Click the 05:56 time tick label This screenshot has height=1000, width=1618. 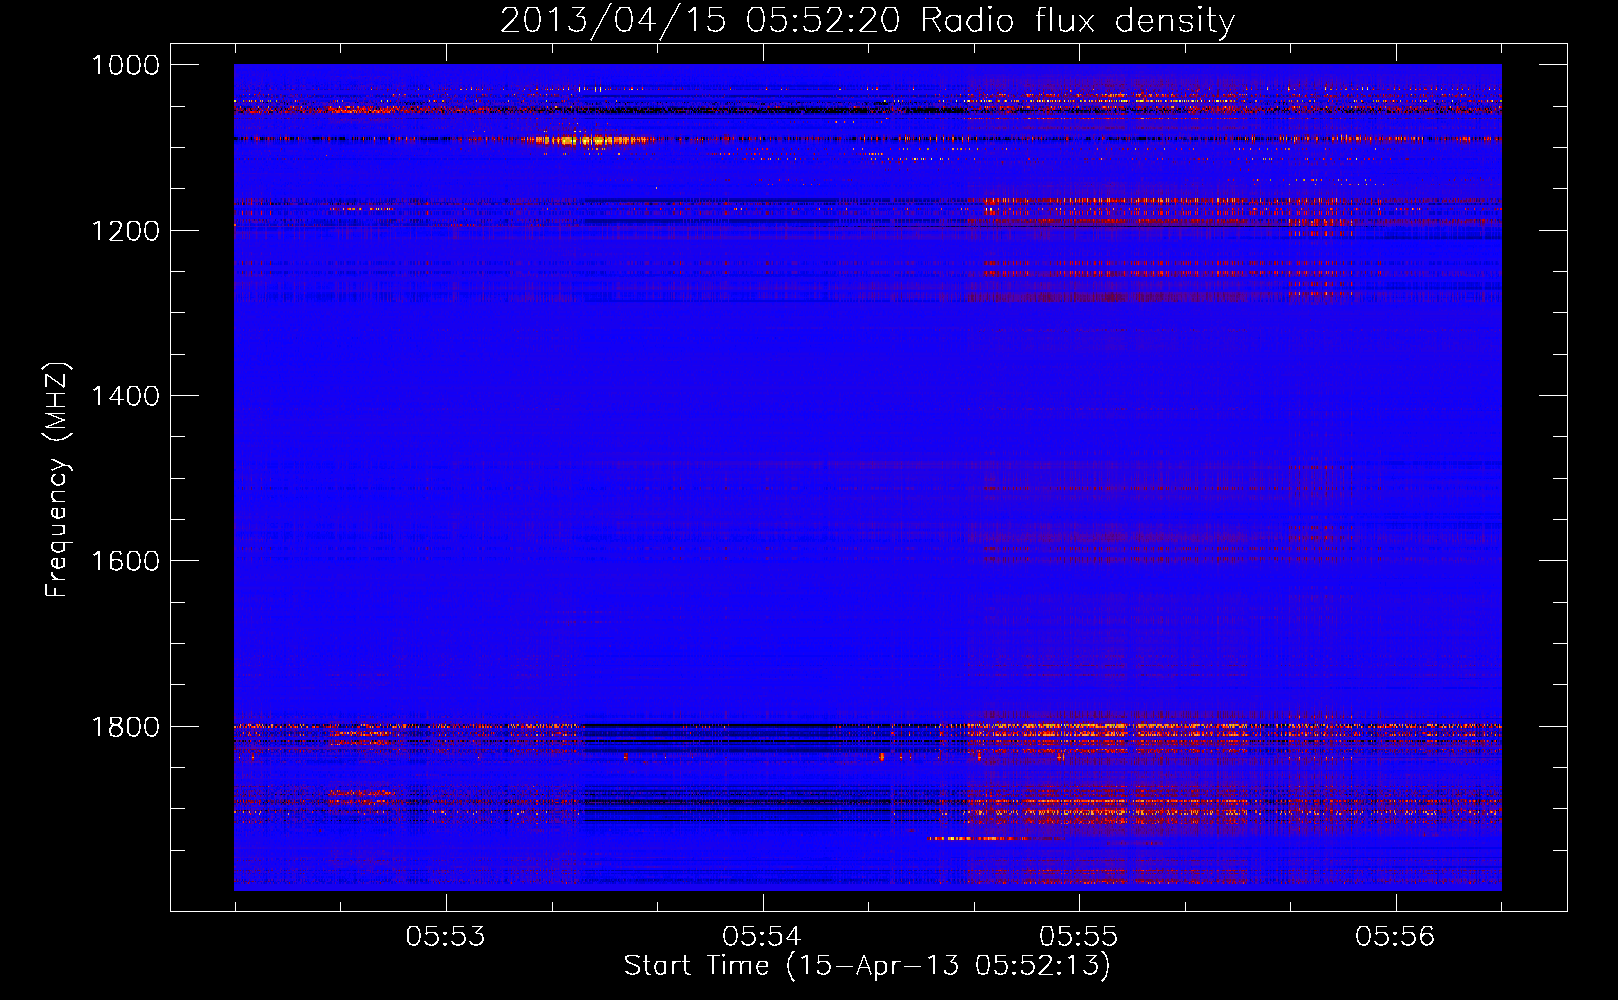pyautogui.click(x=1395, y=936)
